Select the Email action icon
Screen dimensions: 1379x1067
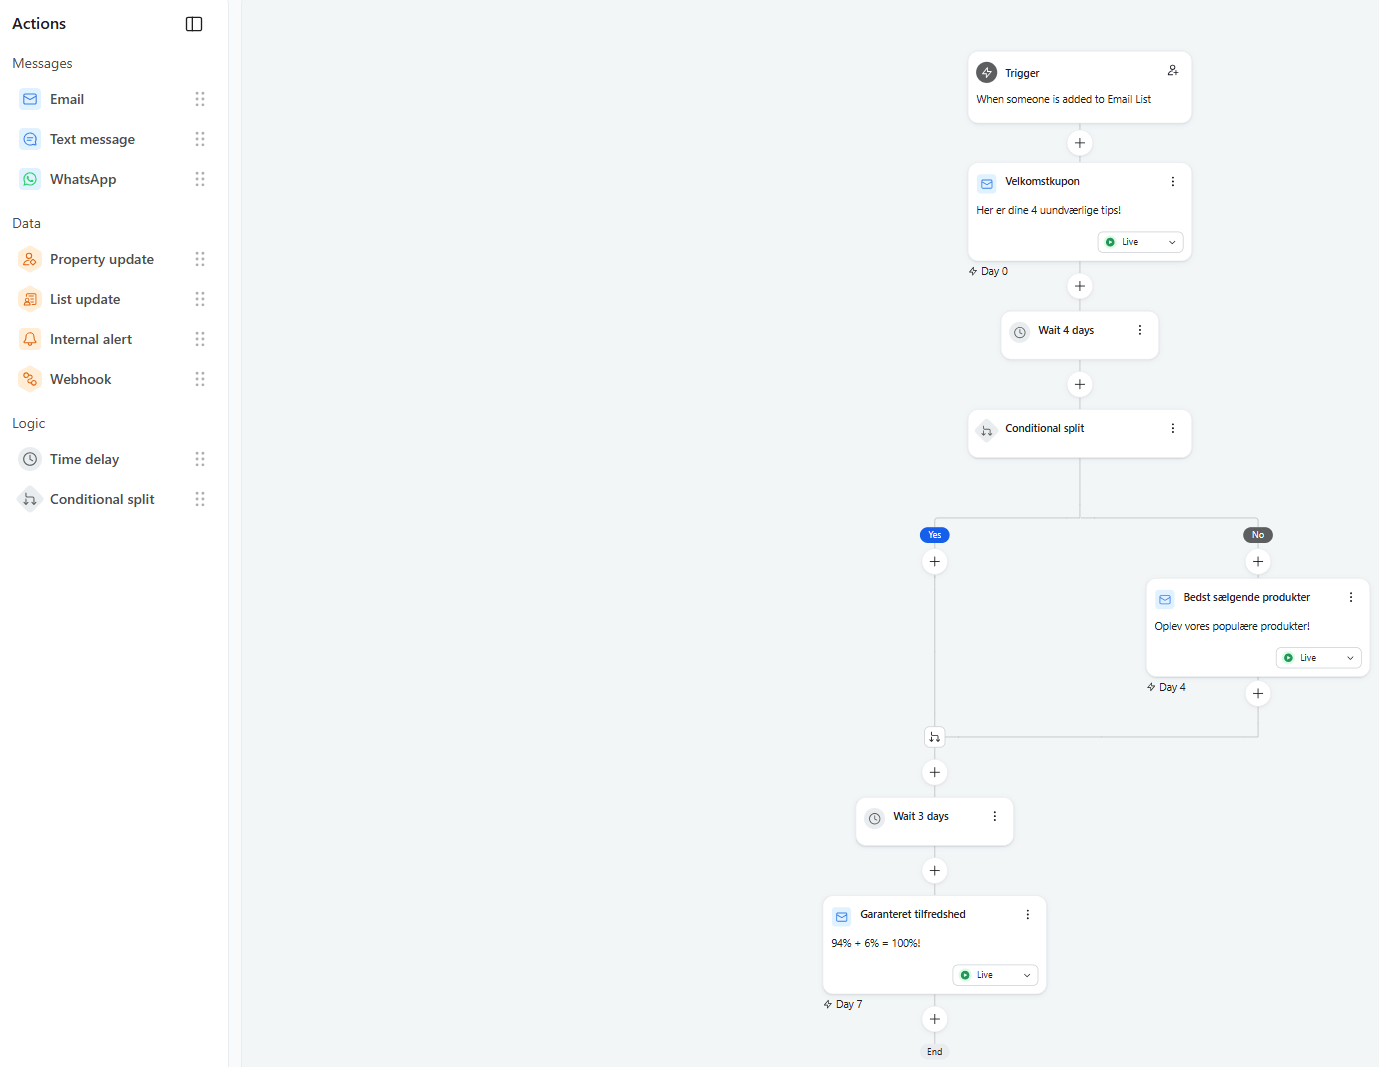pos(30,99)
